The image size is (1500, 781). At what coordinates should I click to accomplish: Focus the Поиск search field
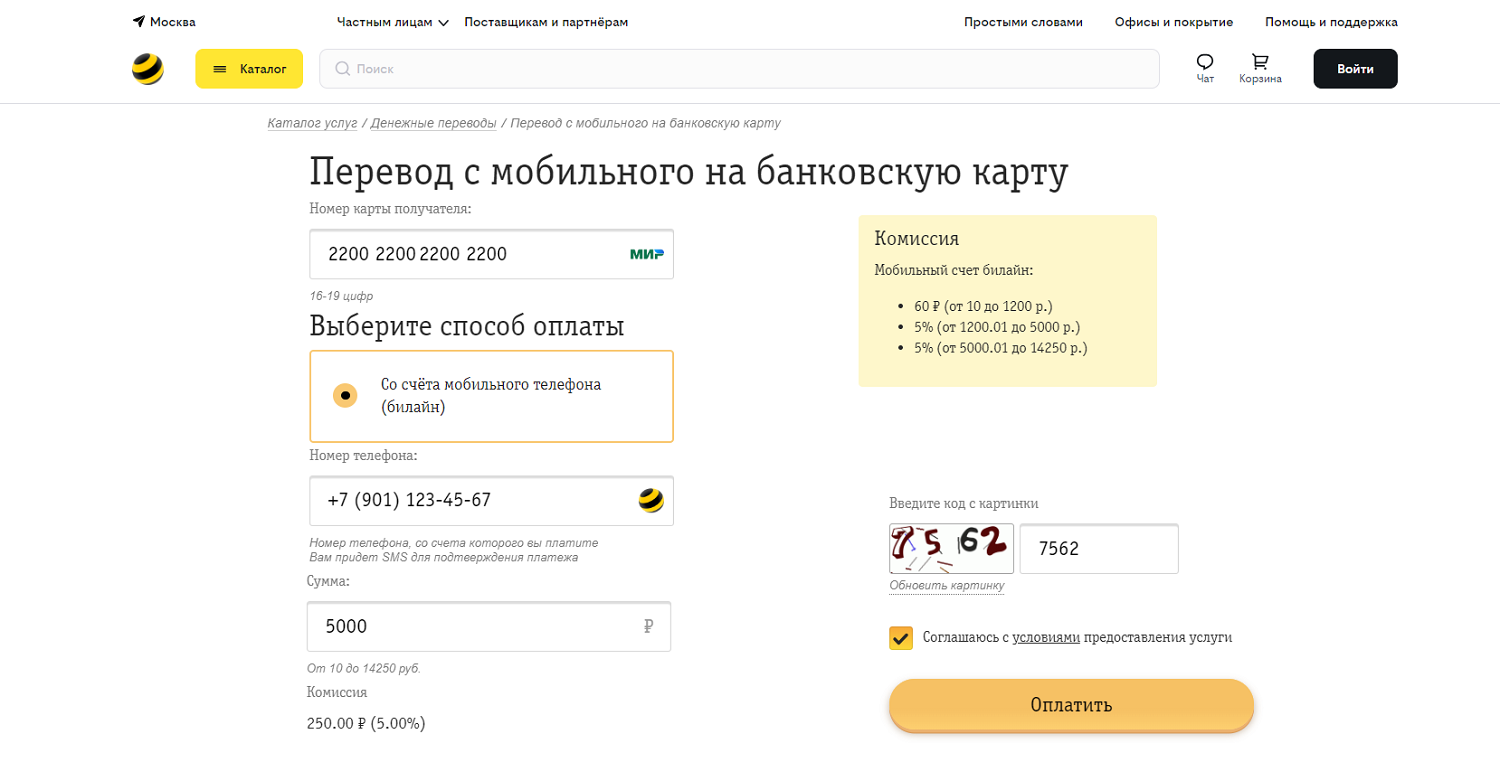(x=739, y=69)
